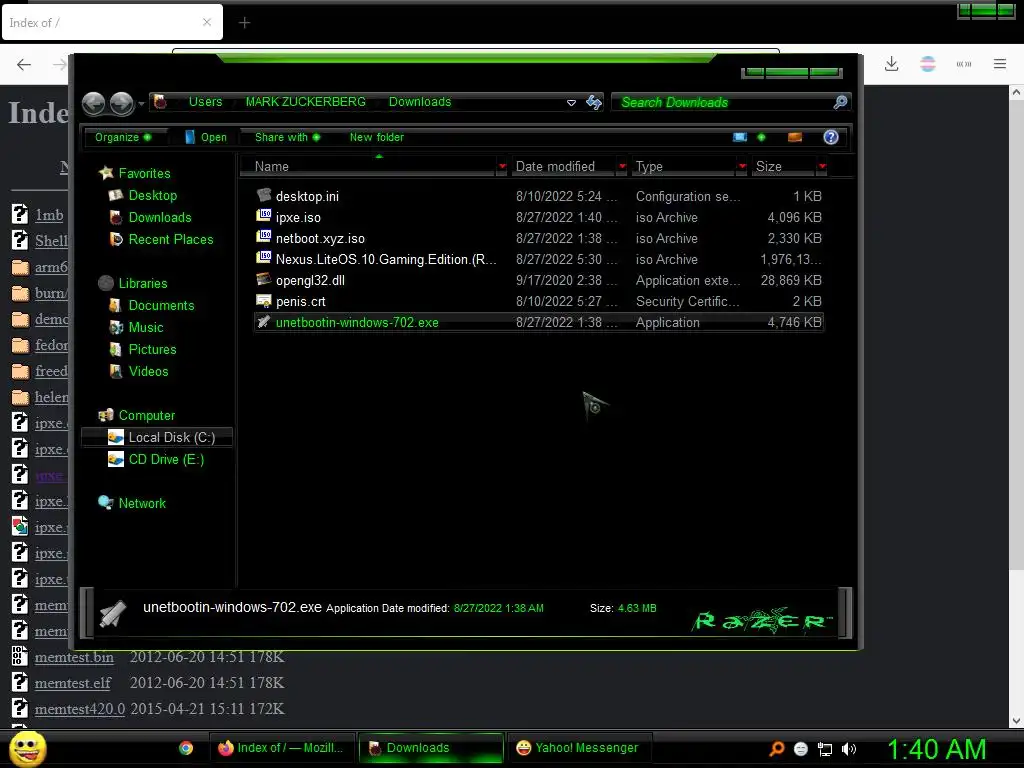Open the Firefox hamburger application menu
Image resolution: width=1024 pixels, height=768 pixels.
coord(1000,64)
